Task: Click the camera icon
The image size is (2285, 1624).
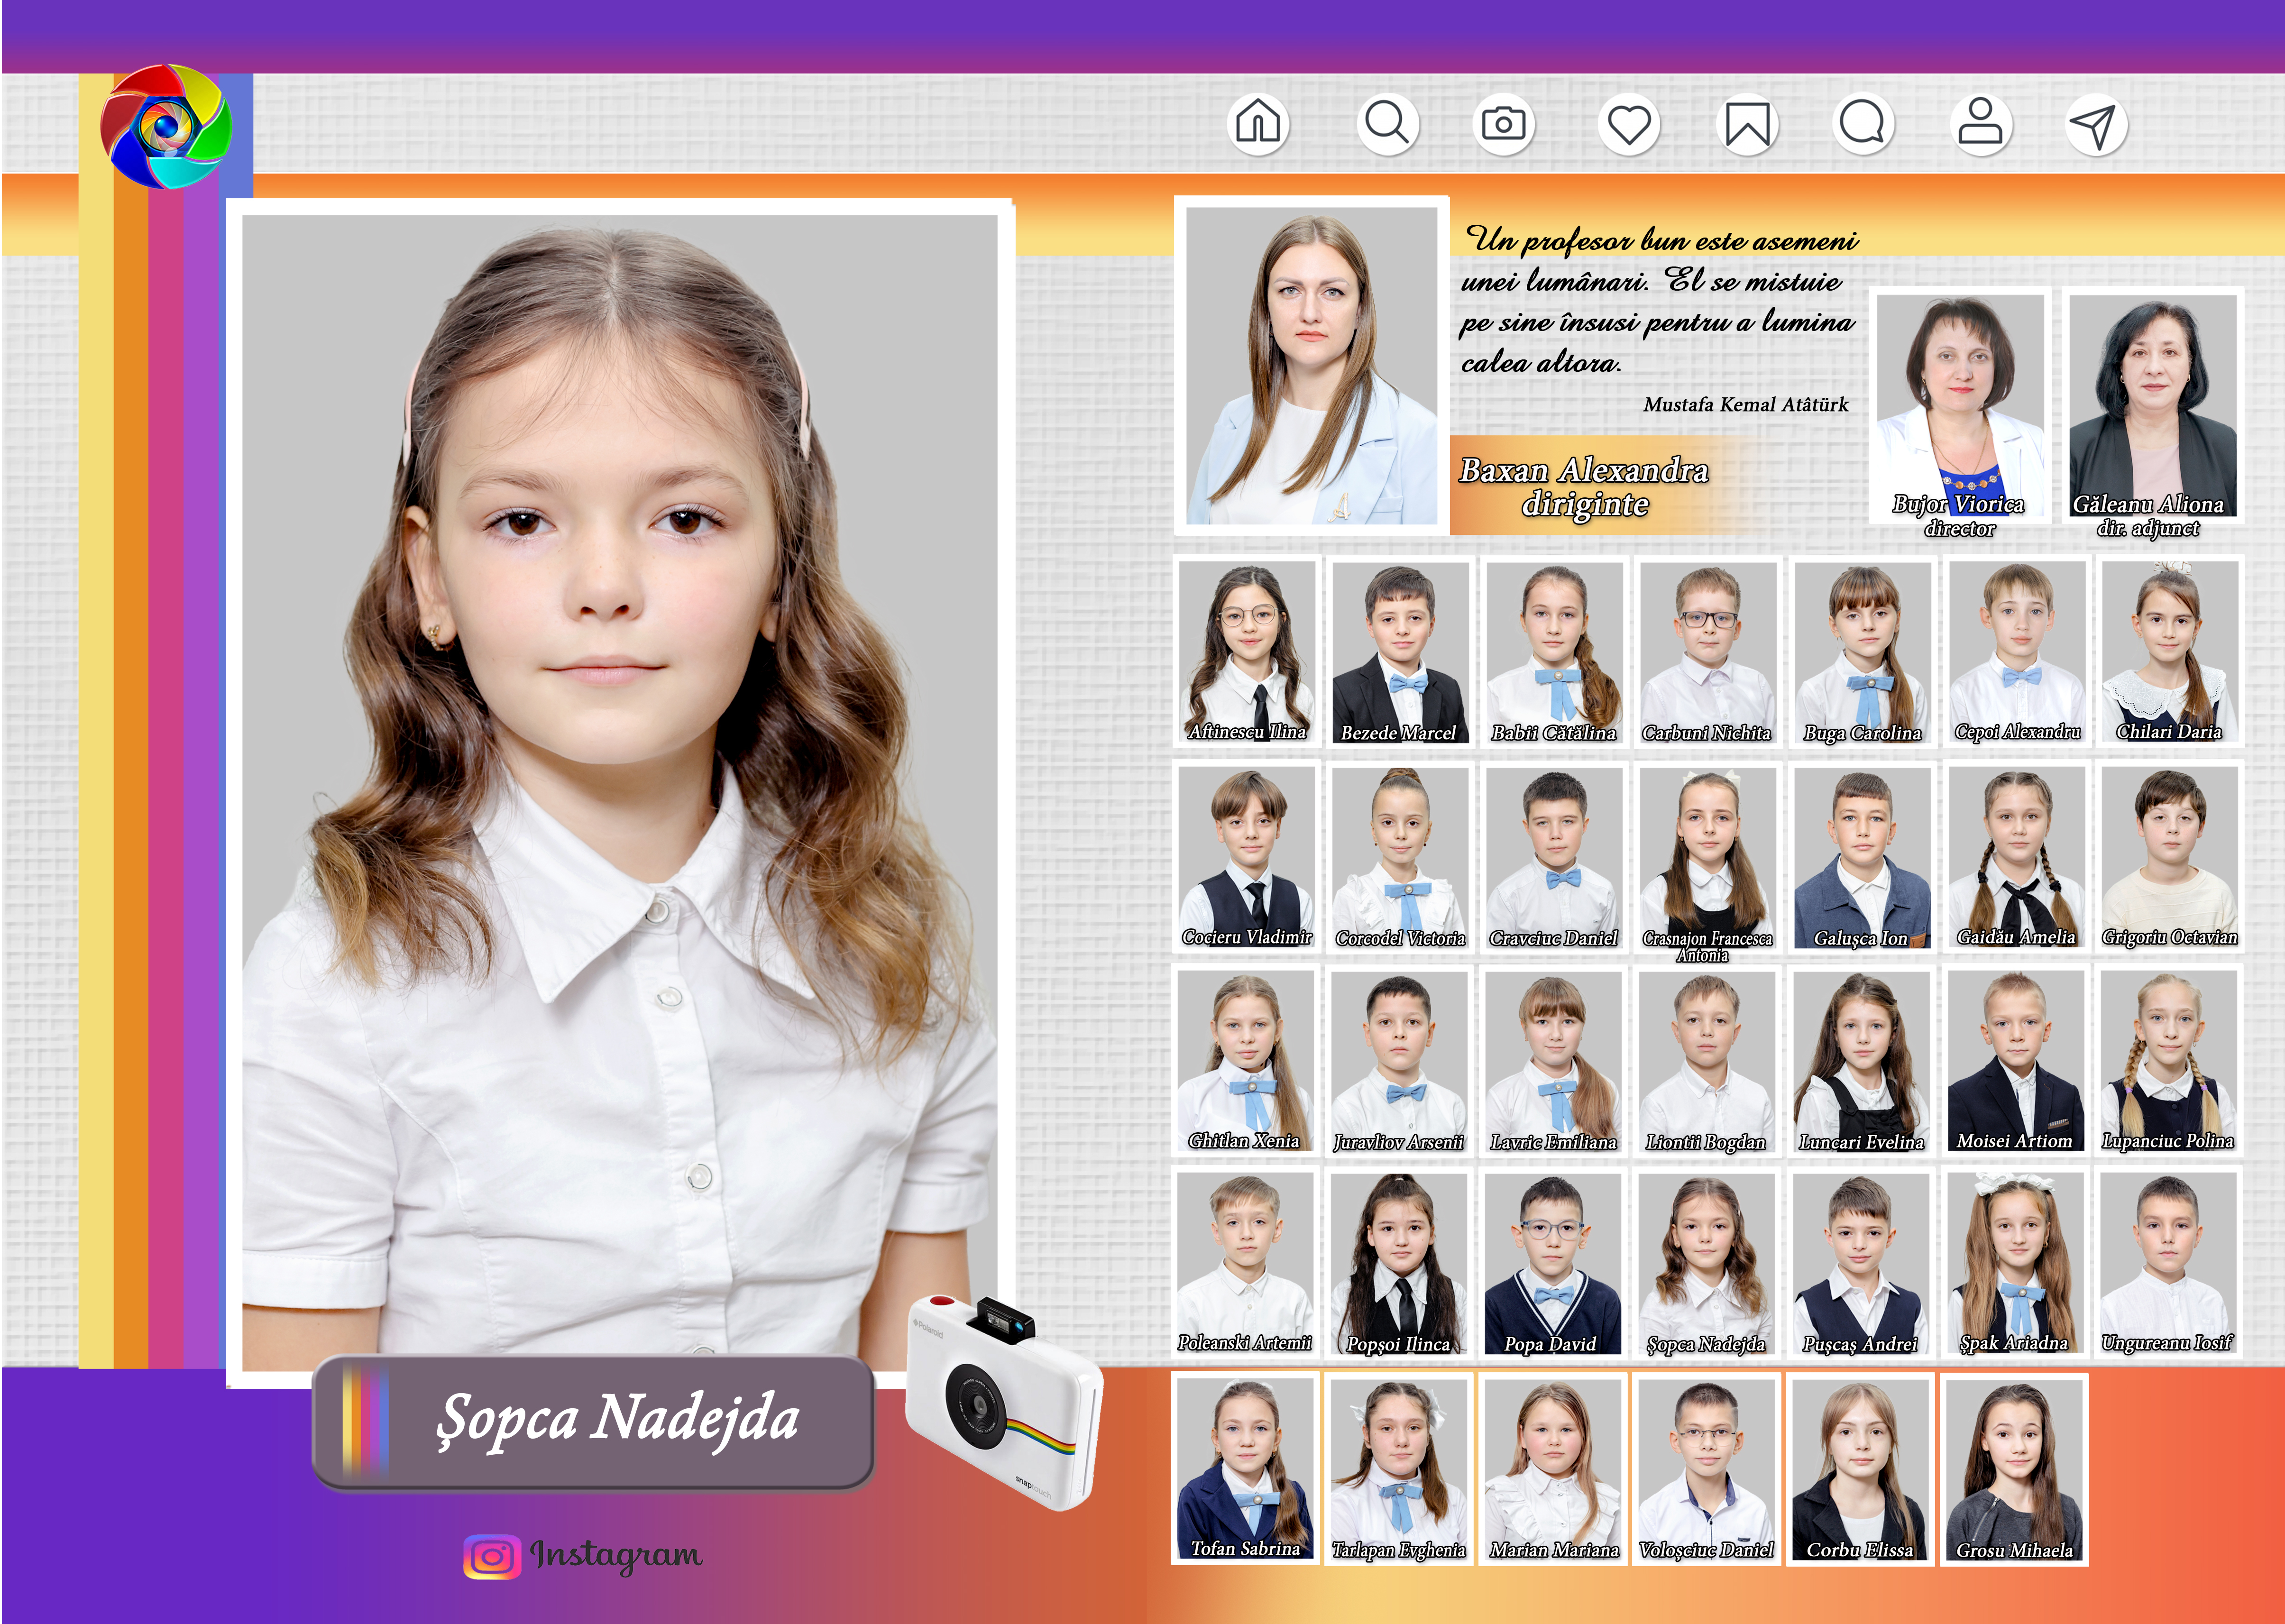Action: coord(1503,124)
